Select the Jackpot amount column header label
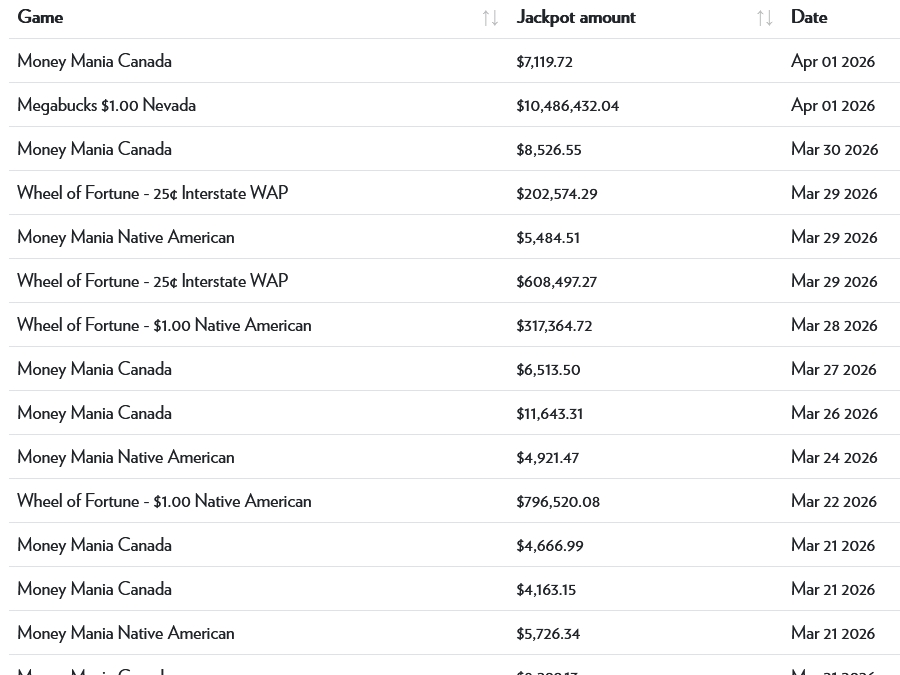The image size is (900, 675). [576, 17]
